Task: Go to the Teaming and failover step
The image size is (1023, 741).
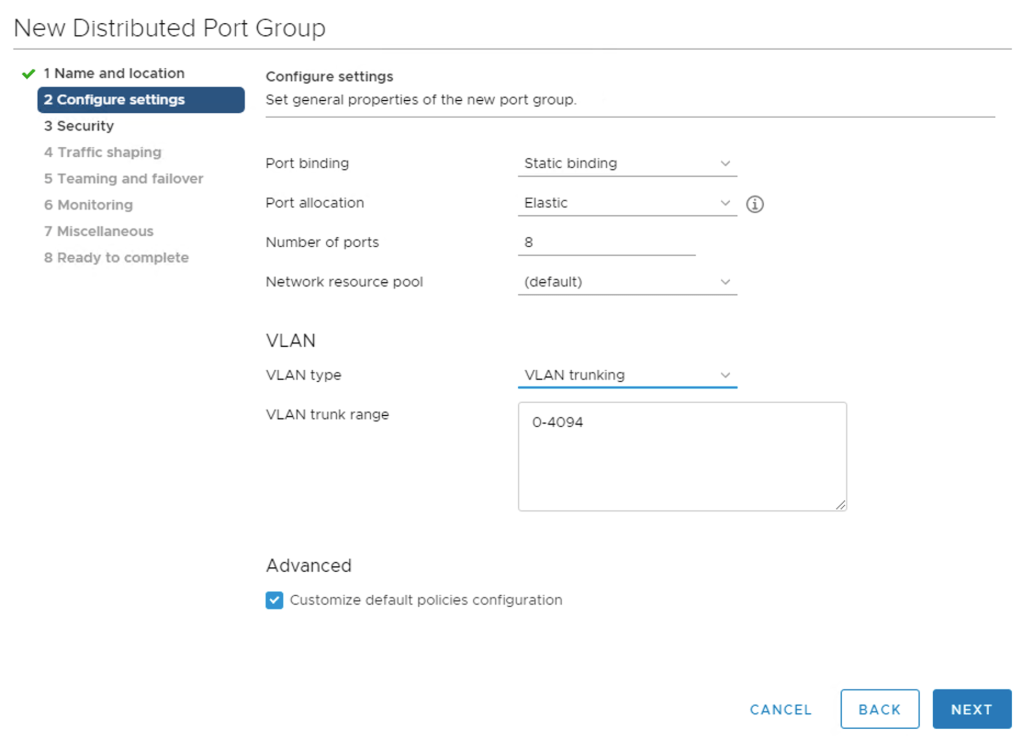Action: click(x=123, y=178)
